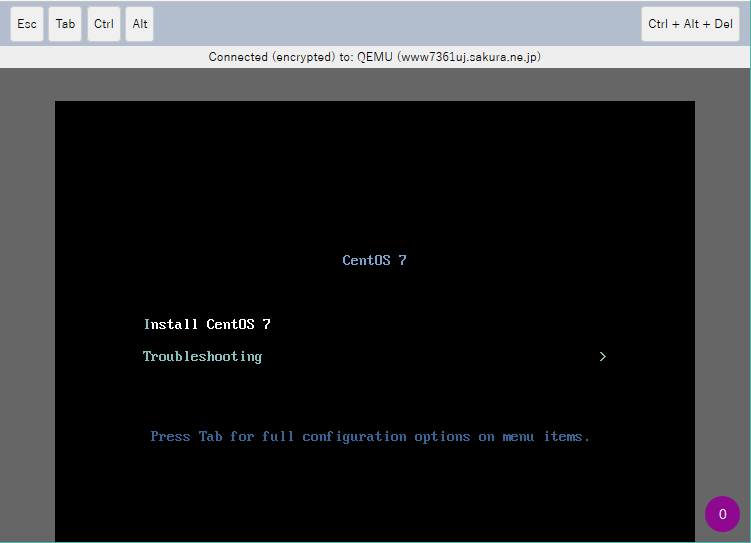751x543 pixels.
Task: Click the gray margin left of console
Action: coord(27,300)
